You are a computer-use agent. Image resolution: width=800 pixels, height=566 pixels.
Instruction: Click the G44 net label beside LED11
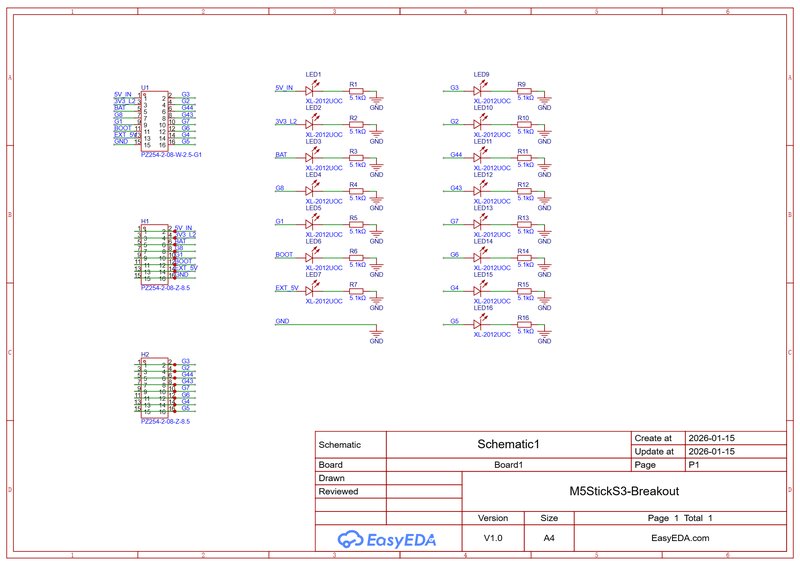tap(456, 155)
